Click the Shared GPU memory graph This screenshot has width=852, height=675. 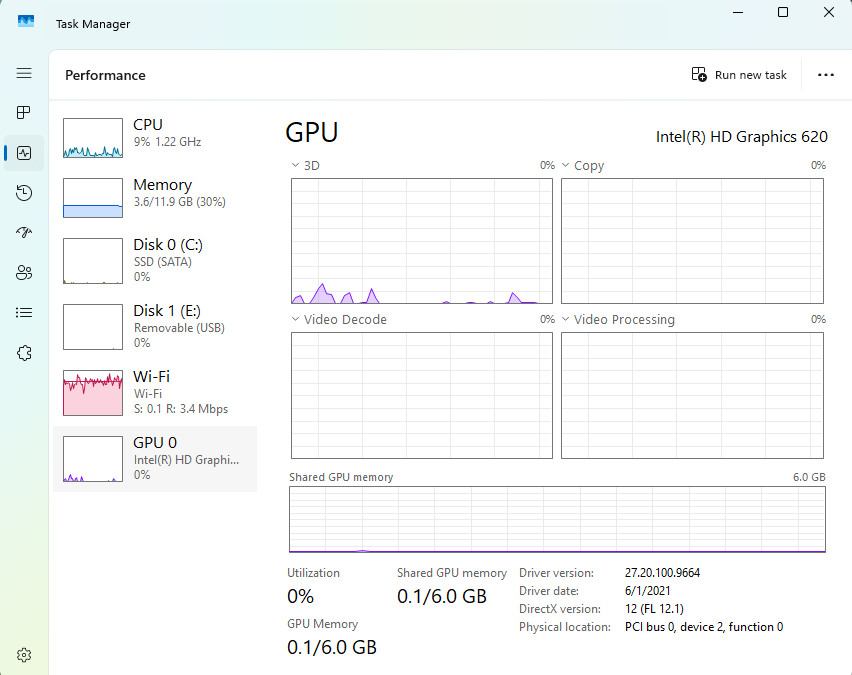(557, 520)
